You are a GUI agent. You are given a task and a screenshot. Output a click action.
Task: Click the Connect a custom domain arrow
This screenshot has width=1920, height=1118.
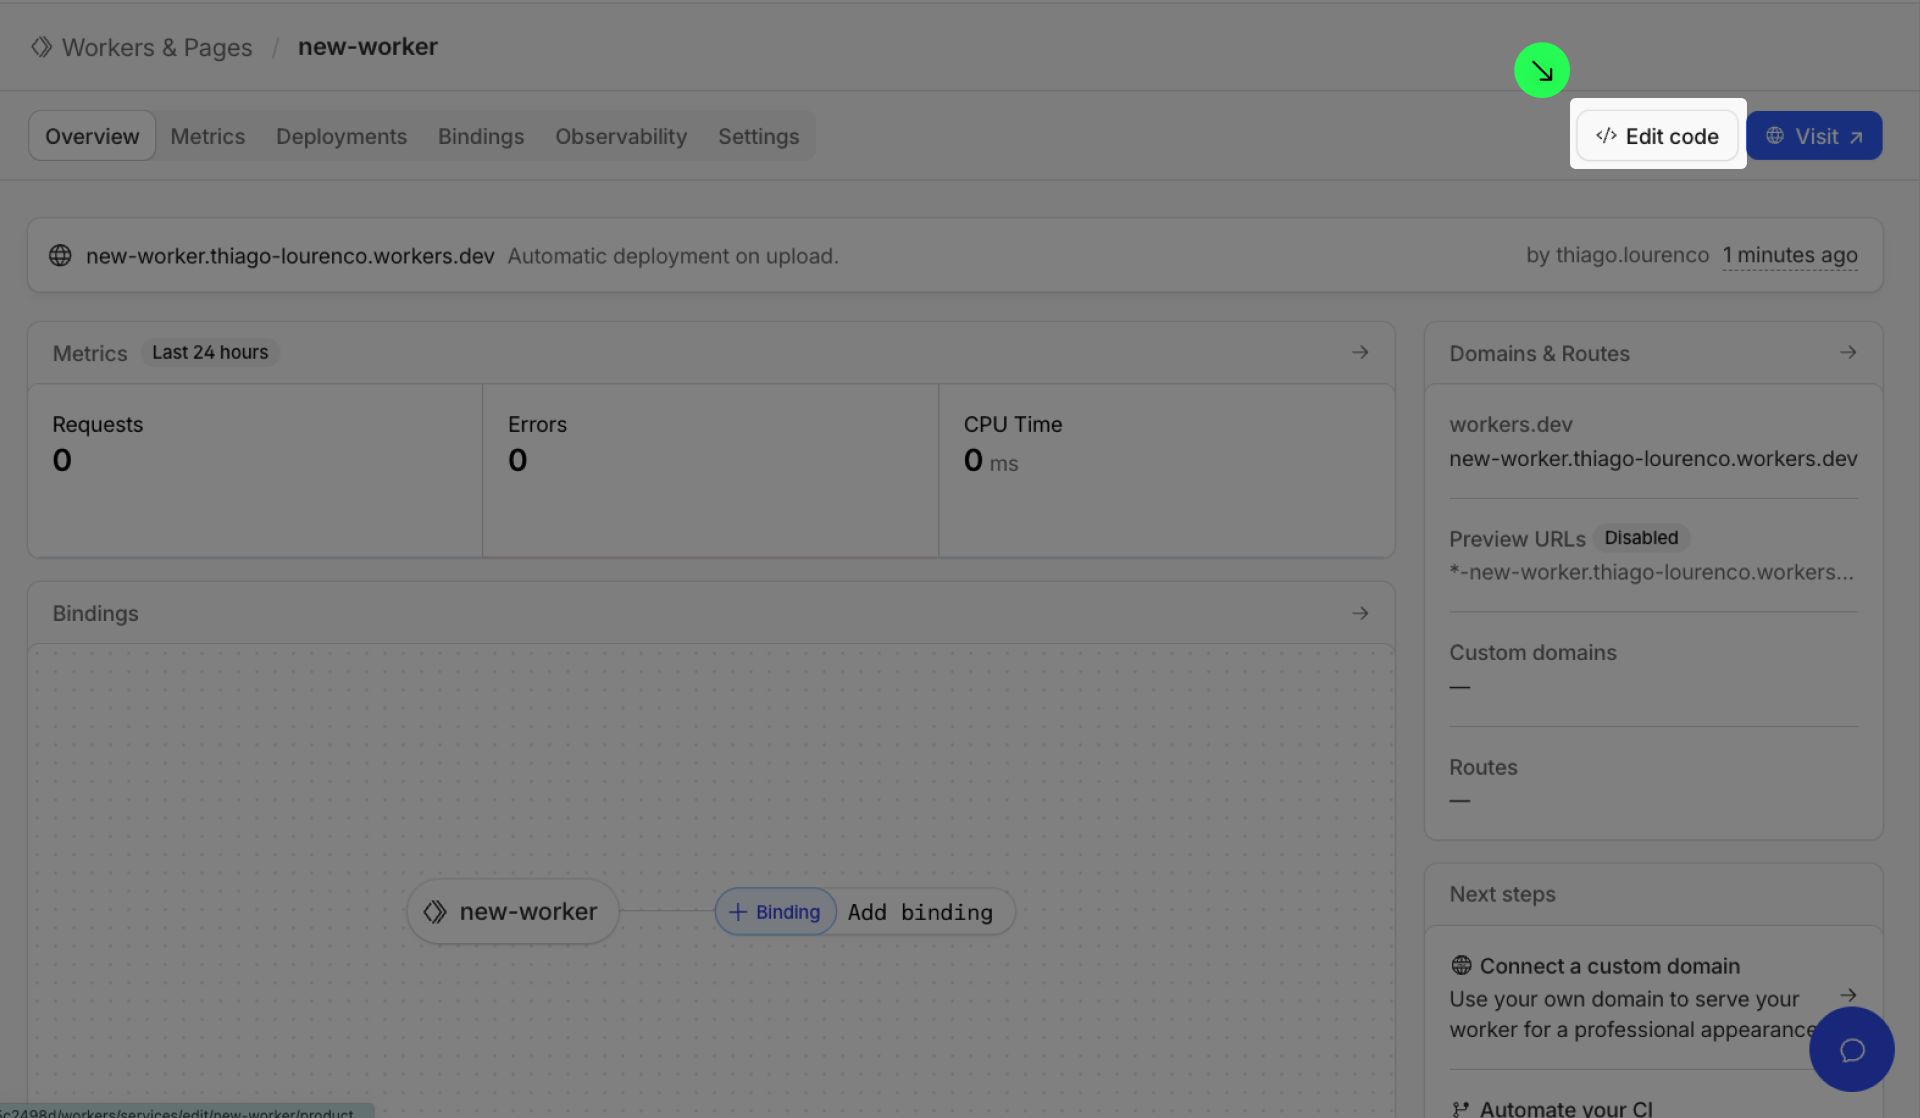point(1847,995)
